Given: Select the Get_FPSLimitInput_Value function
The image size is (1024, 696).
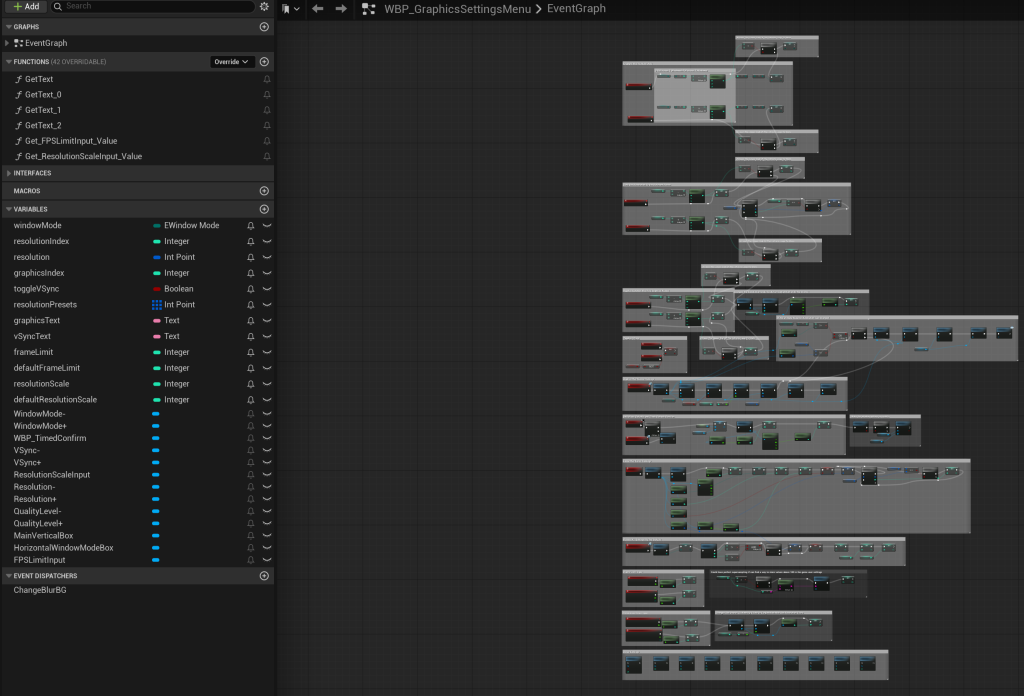Looking at the screenshot, I should point(71,140).
